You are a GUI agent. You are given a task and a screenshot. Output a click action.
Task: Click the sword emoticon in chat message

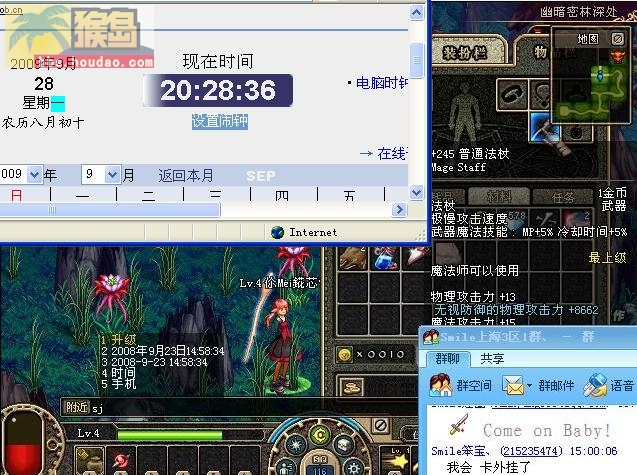(459, 424)
